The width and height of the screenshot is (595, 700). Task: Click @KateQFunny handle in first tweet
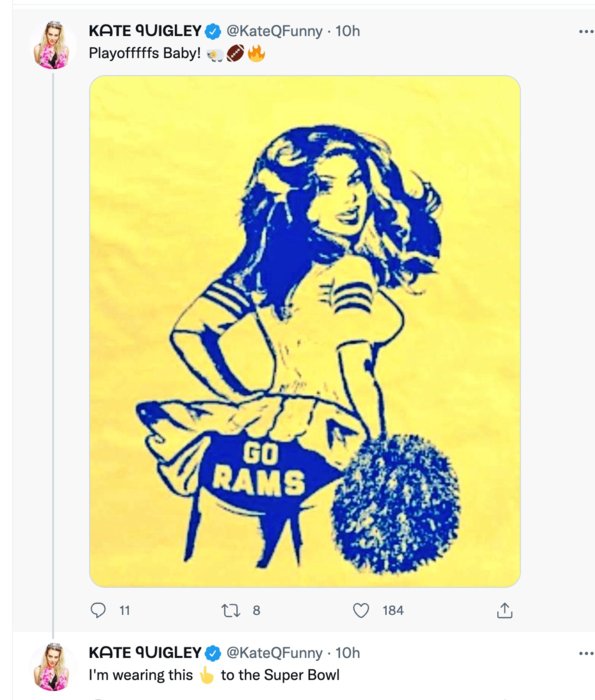274,31
